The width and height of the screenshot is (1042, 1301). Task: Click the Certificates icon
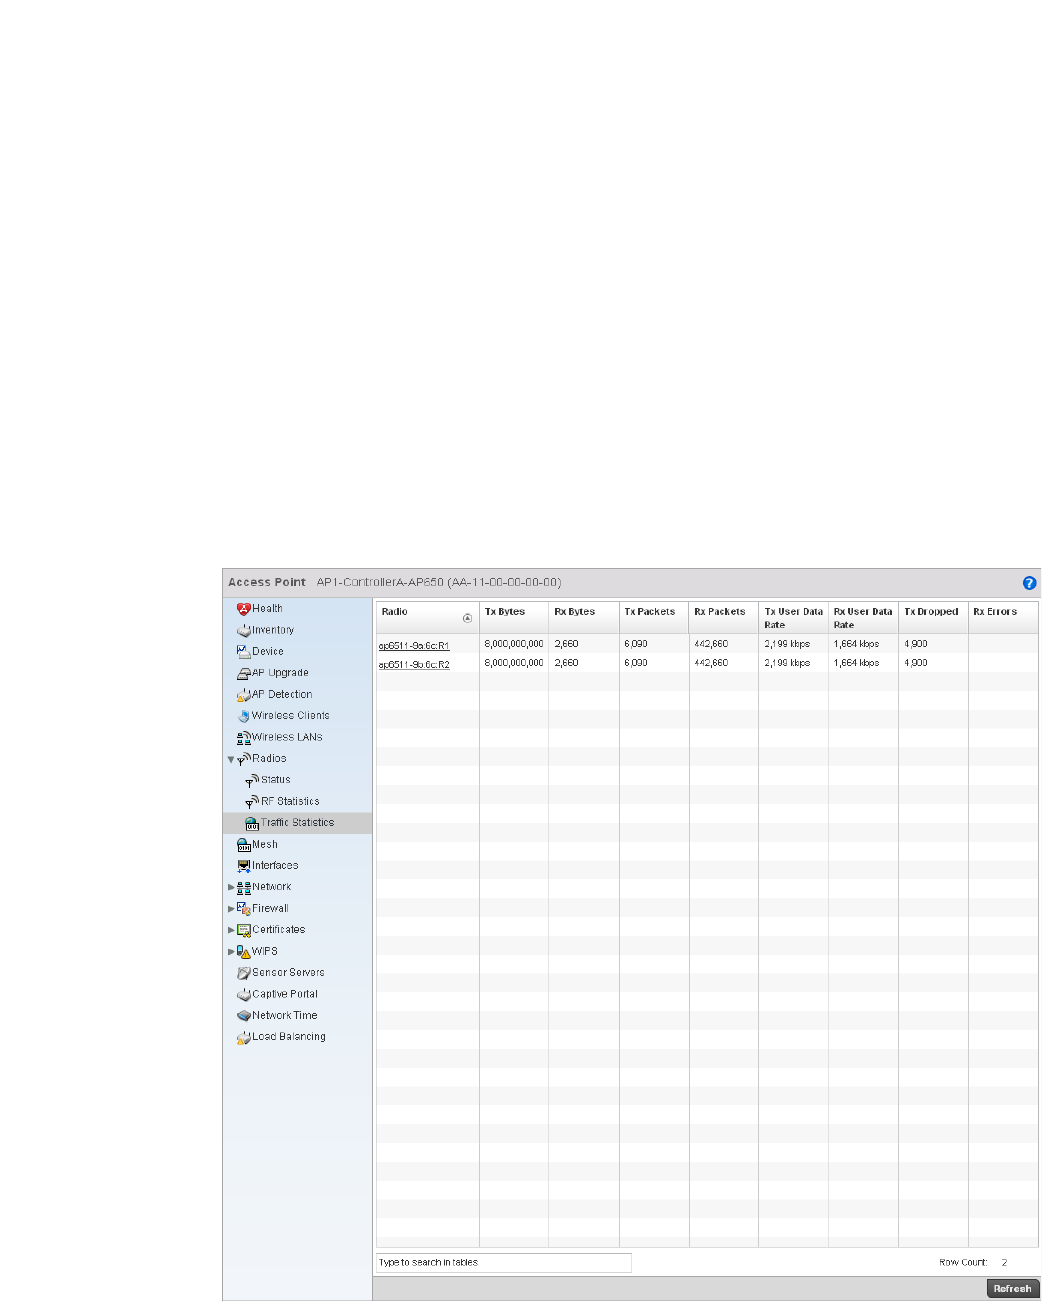[243, 930]
